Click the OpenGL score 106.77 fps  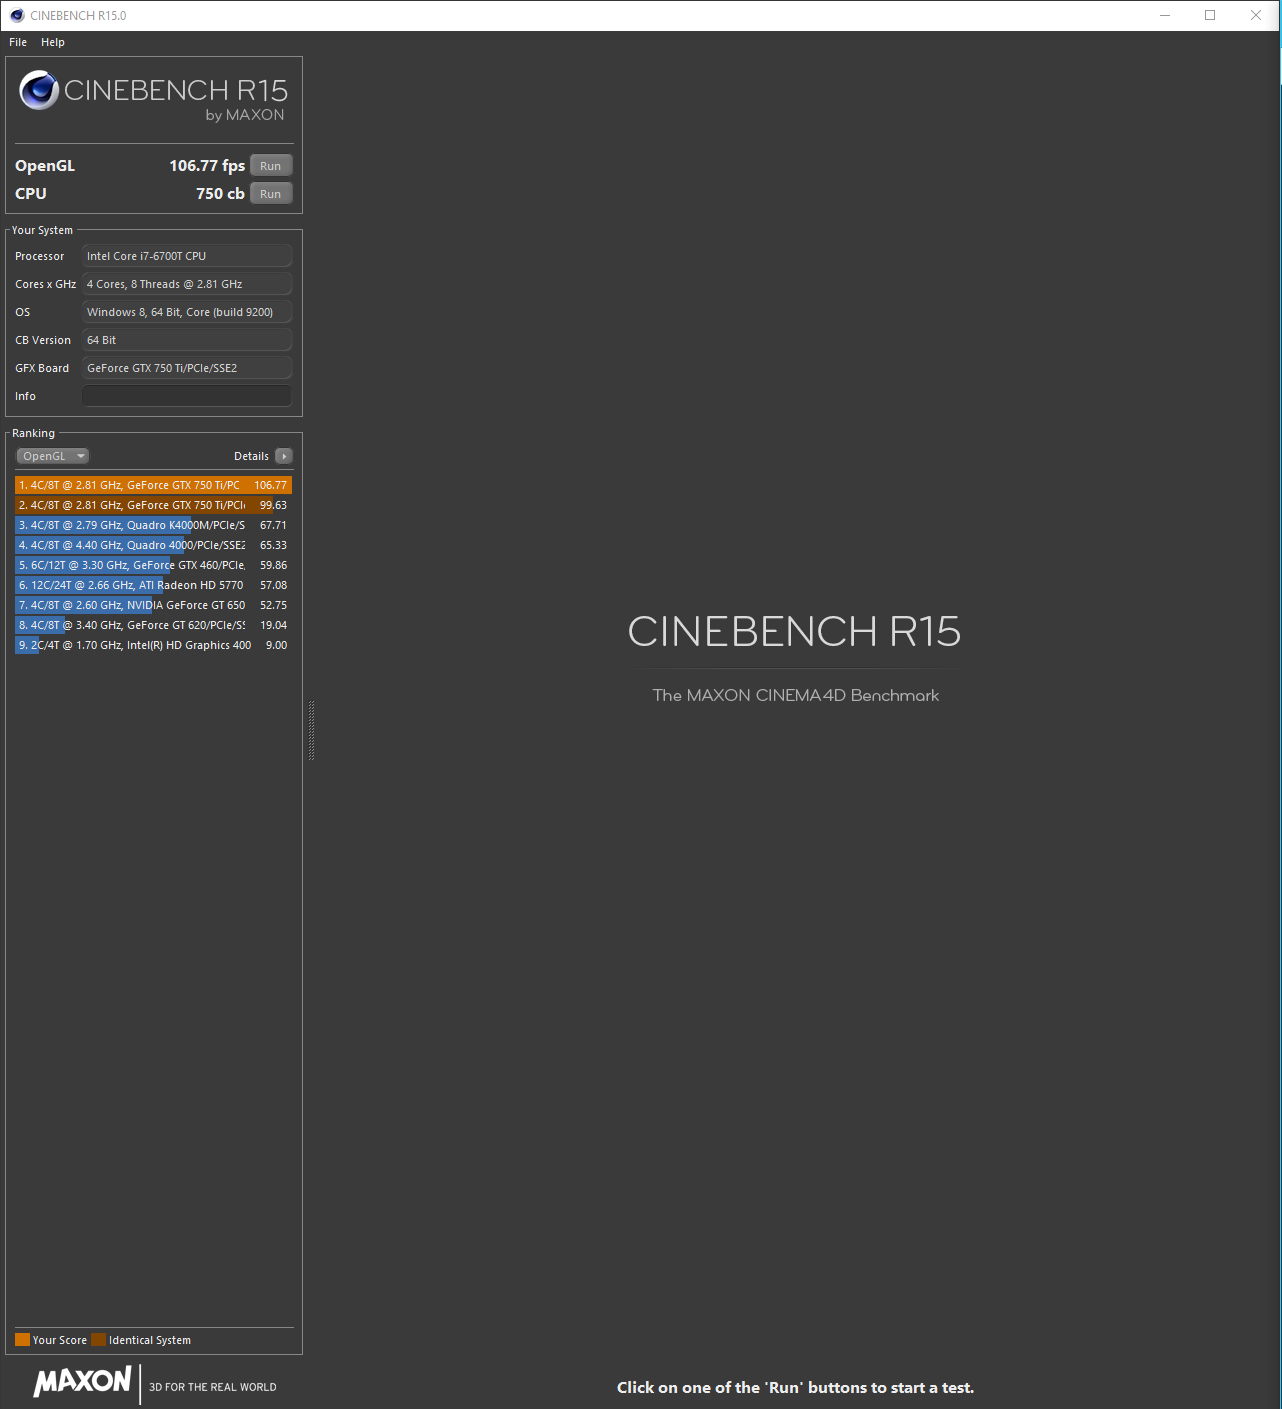tap(207, 166)
